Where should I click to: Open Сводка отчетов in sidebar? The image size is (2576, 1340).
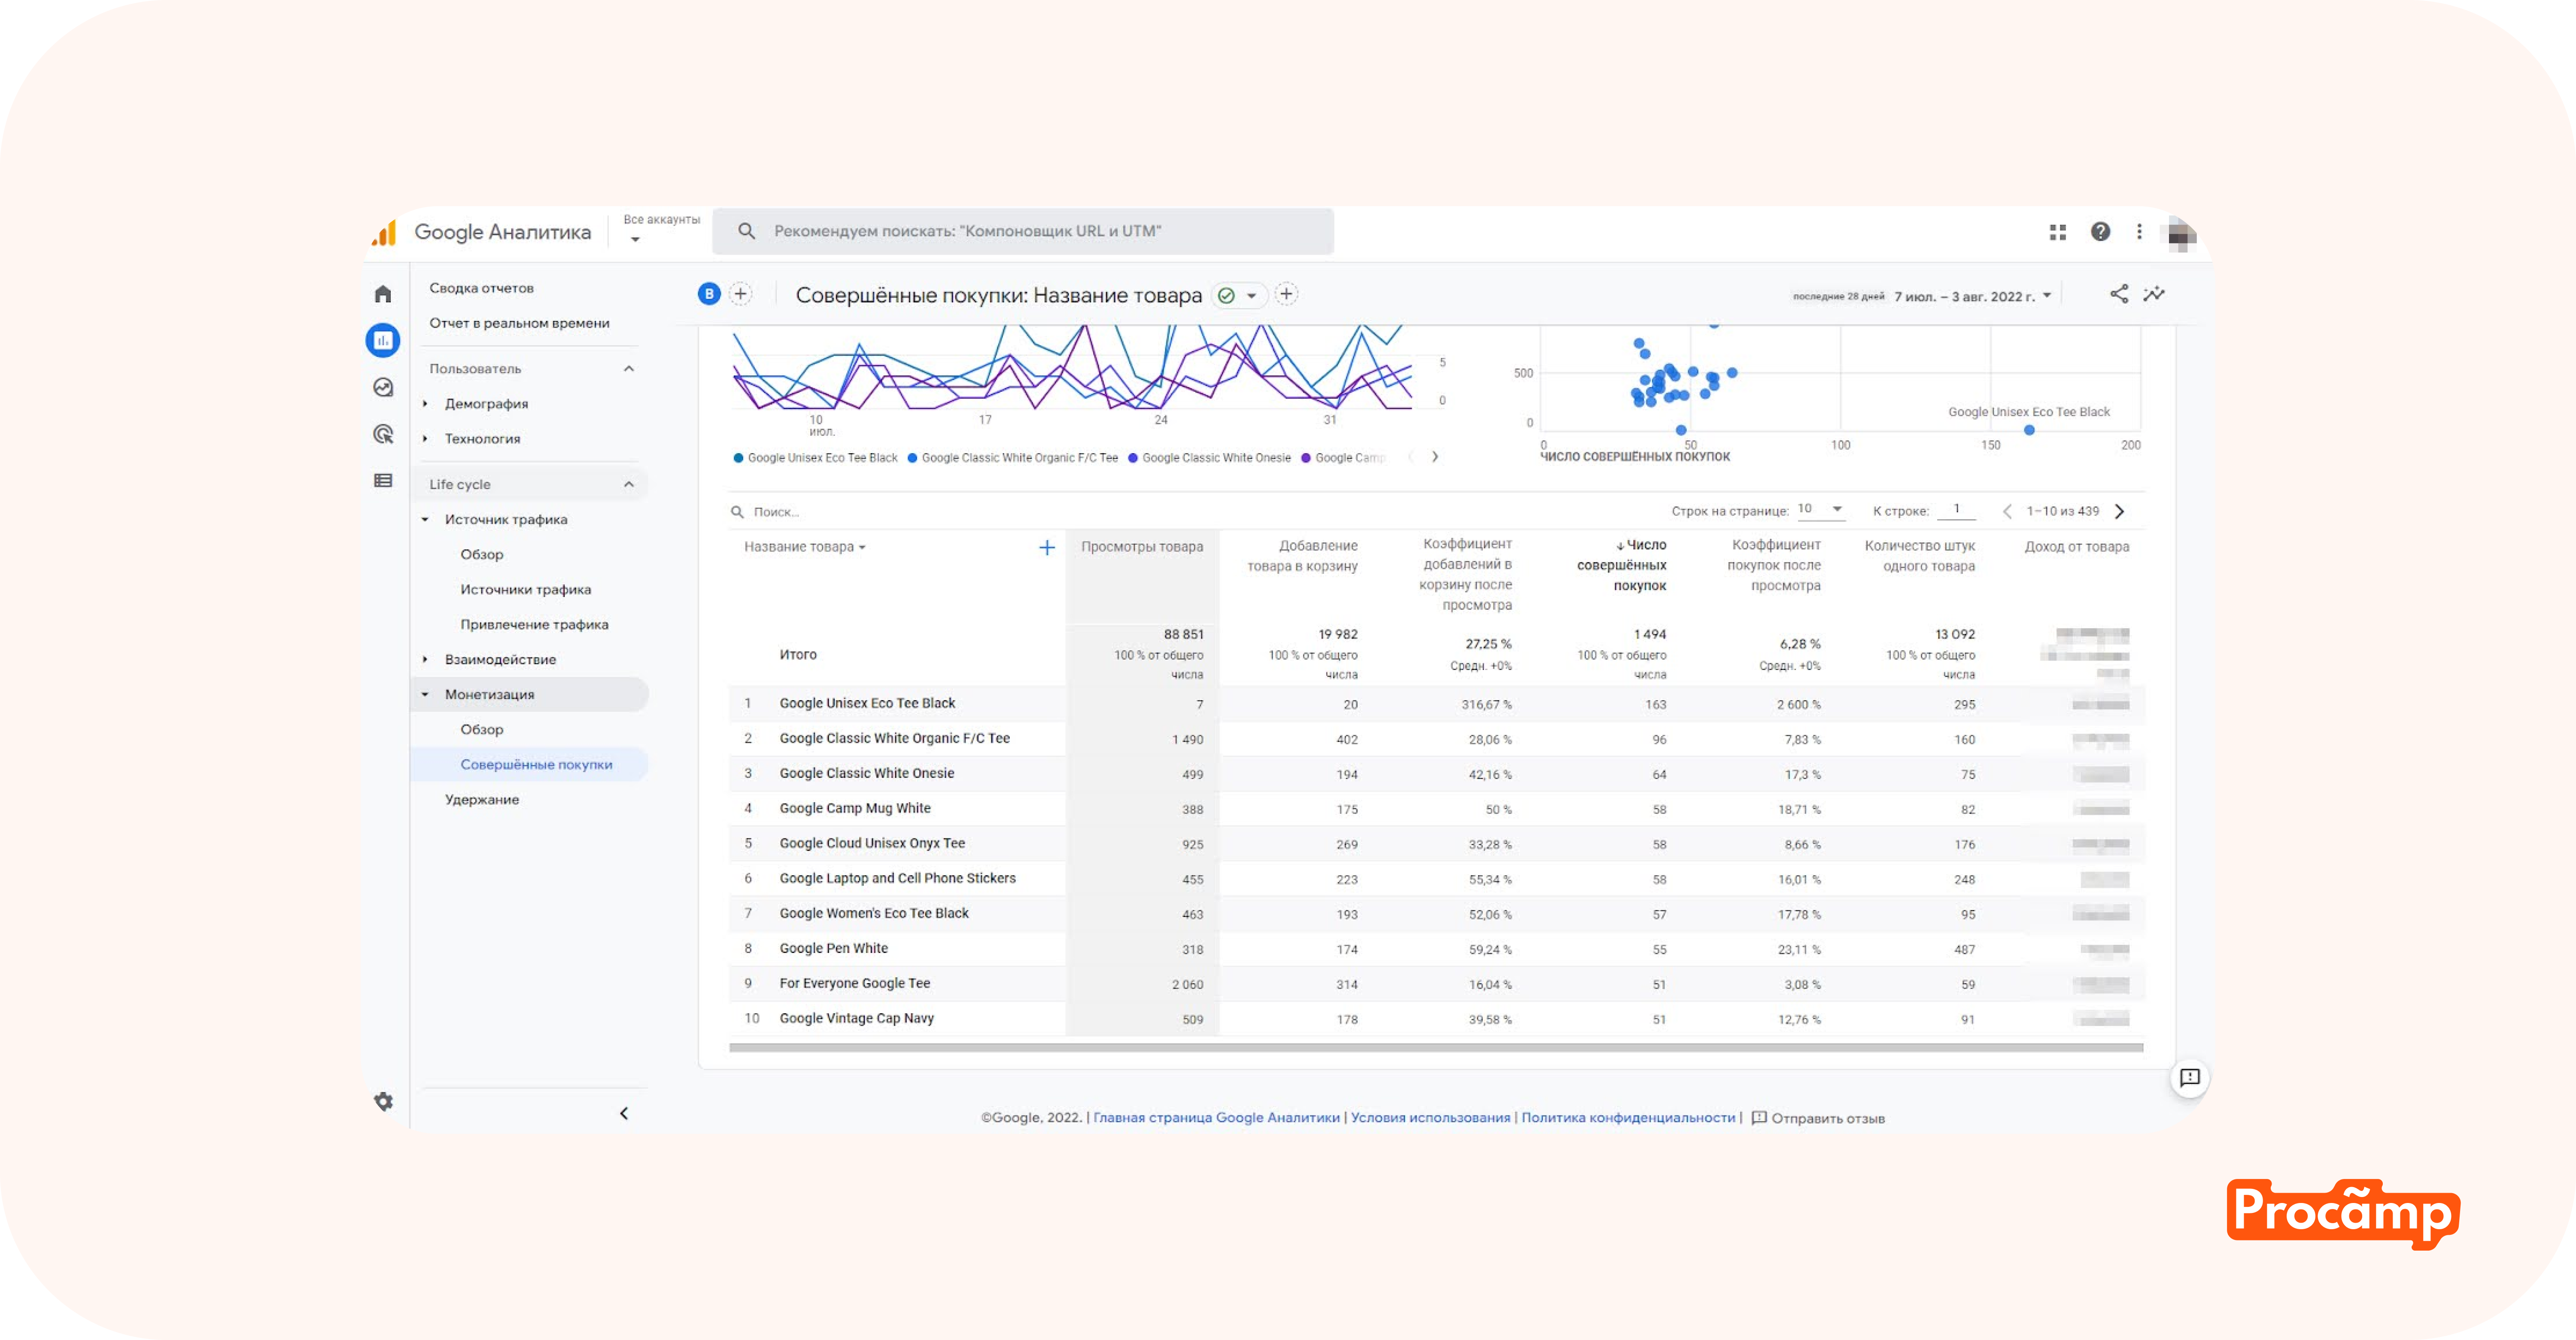pos(482,288)
